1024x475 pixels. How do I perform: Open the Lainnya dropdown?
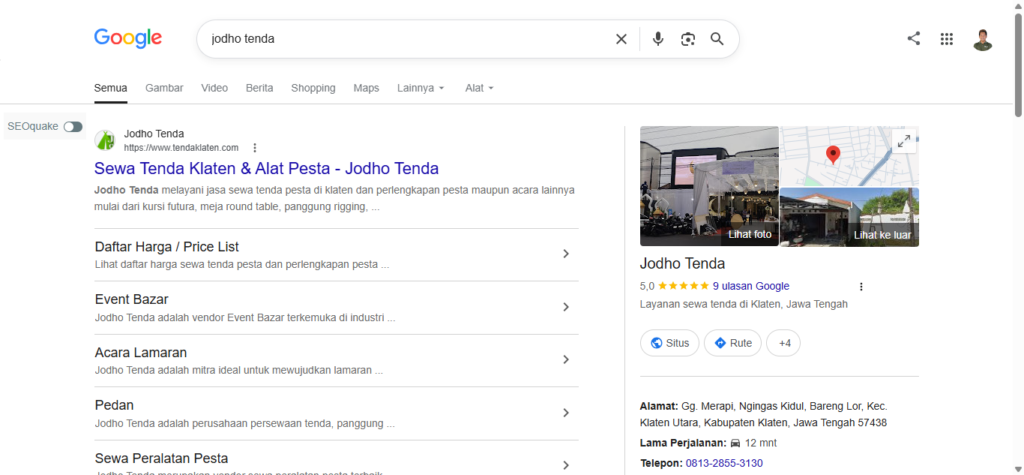click(x=421, y=88)
